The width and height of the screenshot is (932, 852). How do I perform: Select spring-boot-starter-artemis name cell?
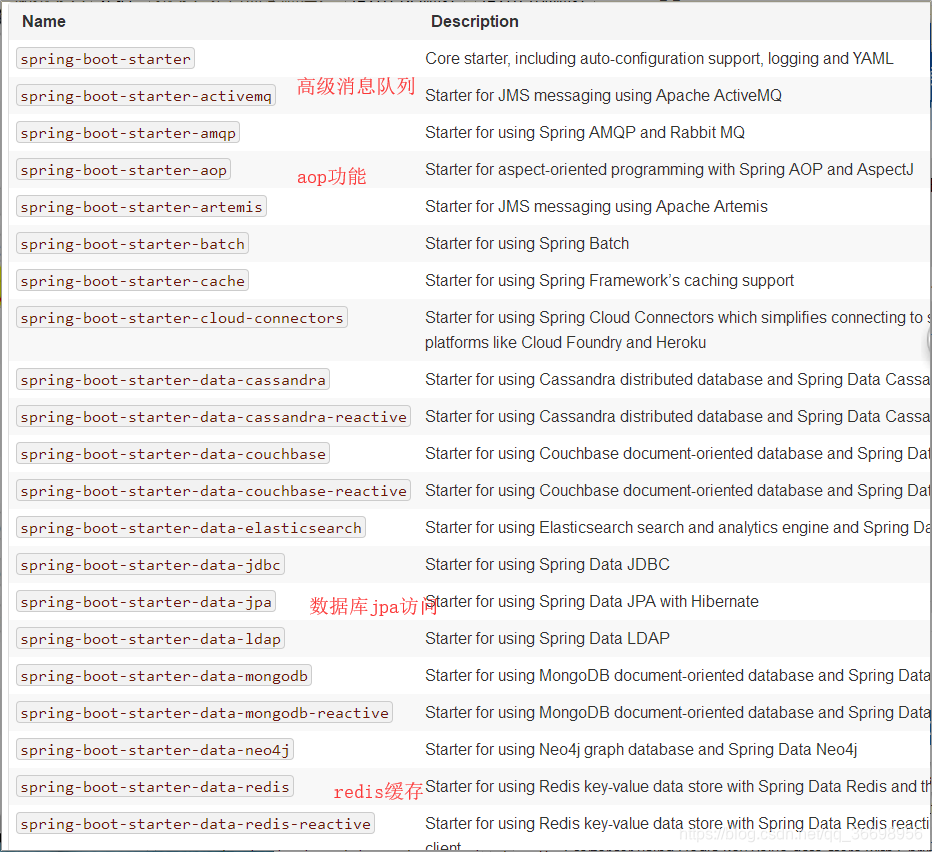click(x=141, y=206)
